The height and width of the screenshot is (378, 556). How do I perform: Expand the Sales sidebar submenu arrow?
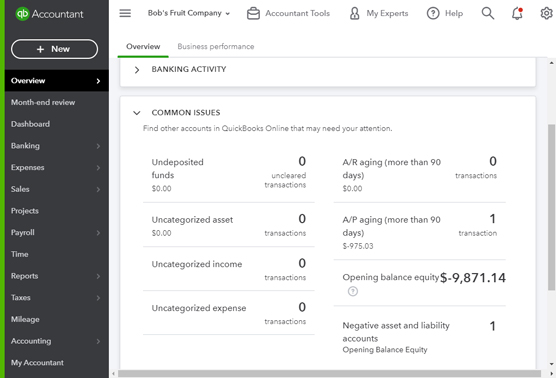tap(98, 189)
